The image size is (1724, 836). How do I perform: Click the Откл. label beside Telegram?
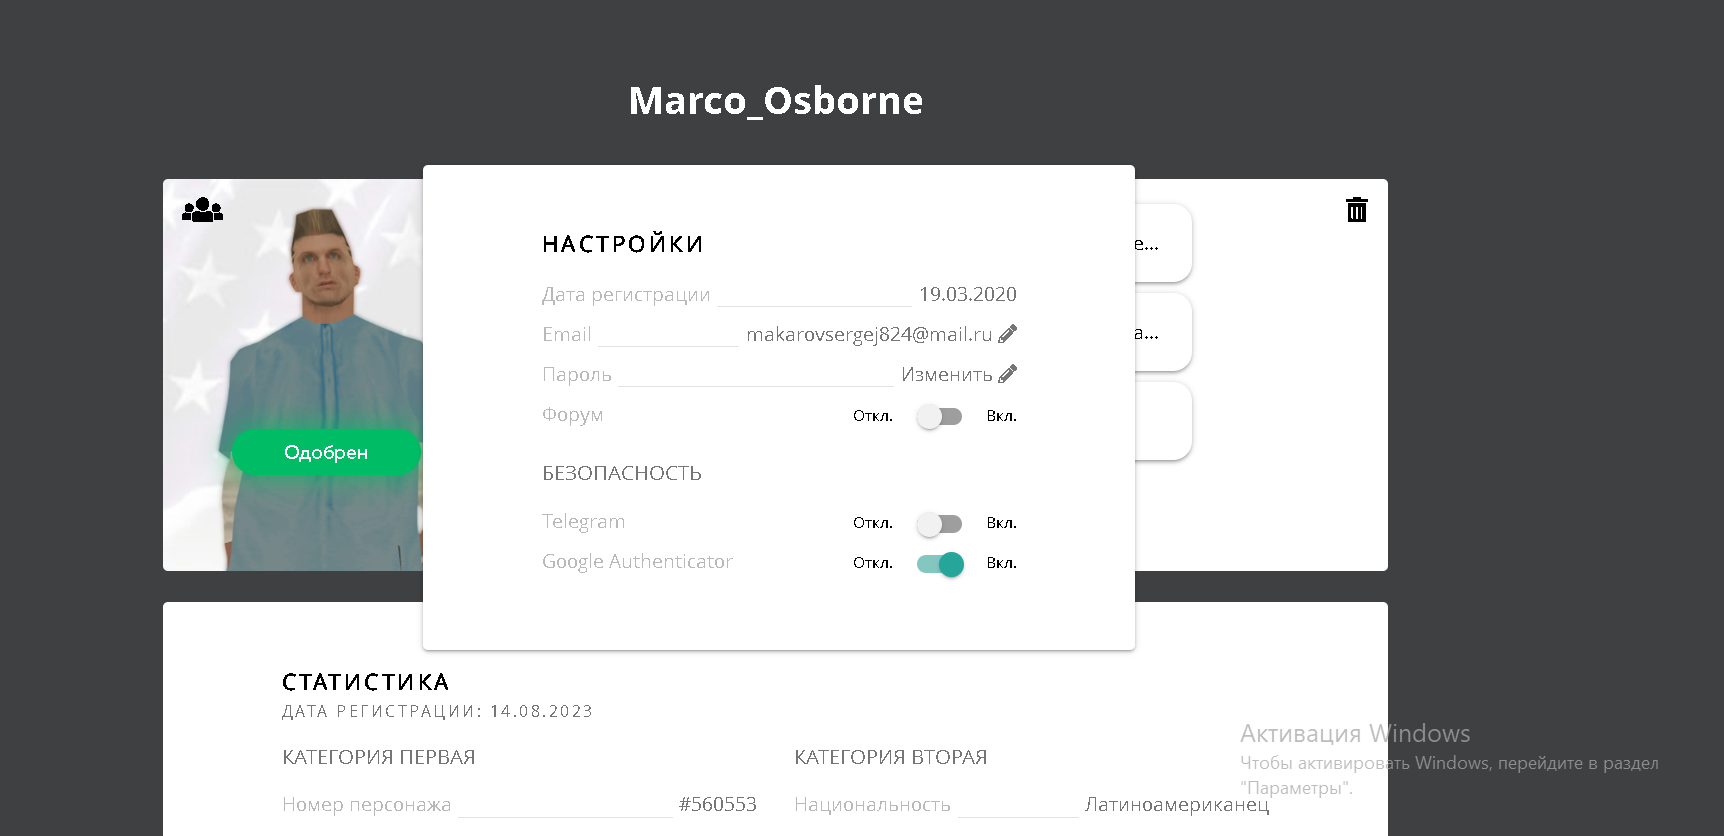pos(873,523)
